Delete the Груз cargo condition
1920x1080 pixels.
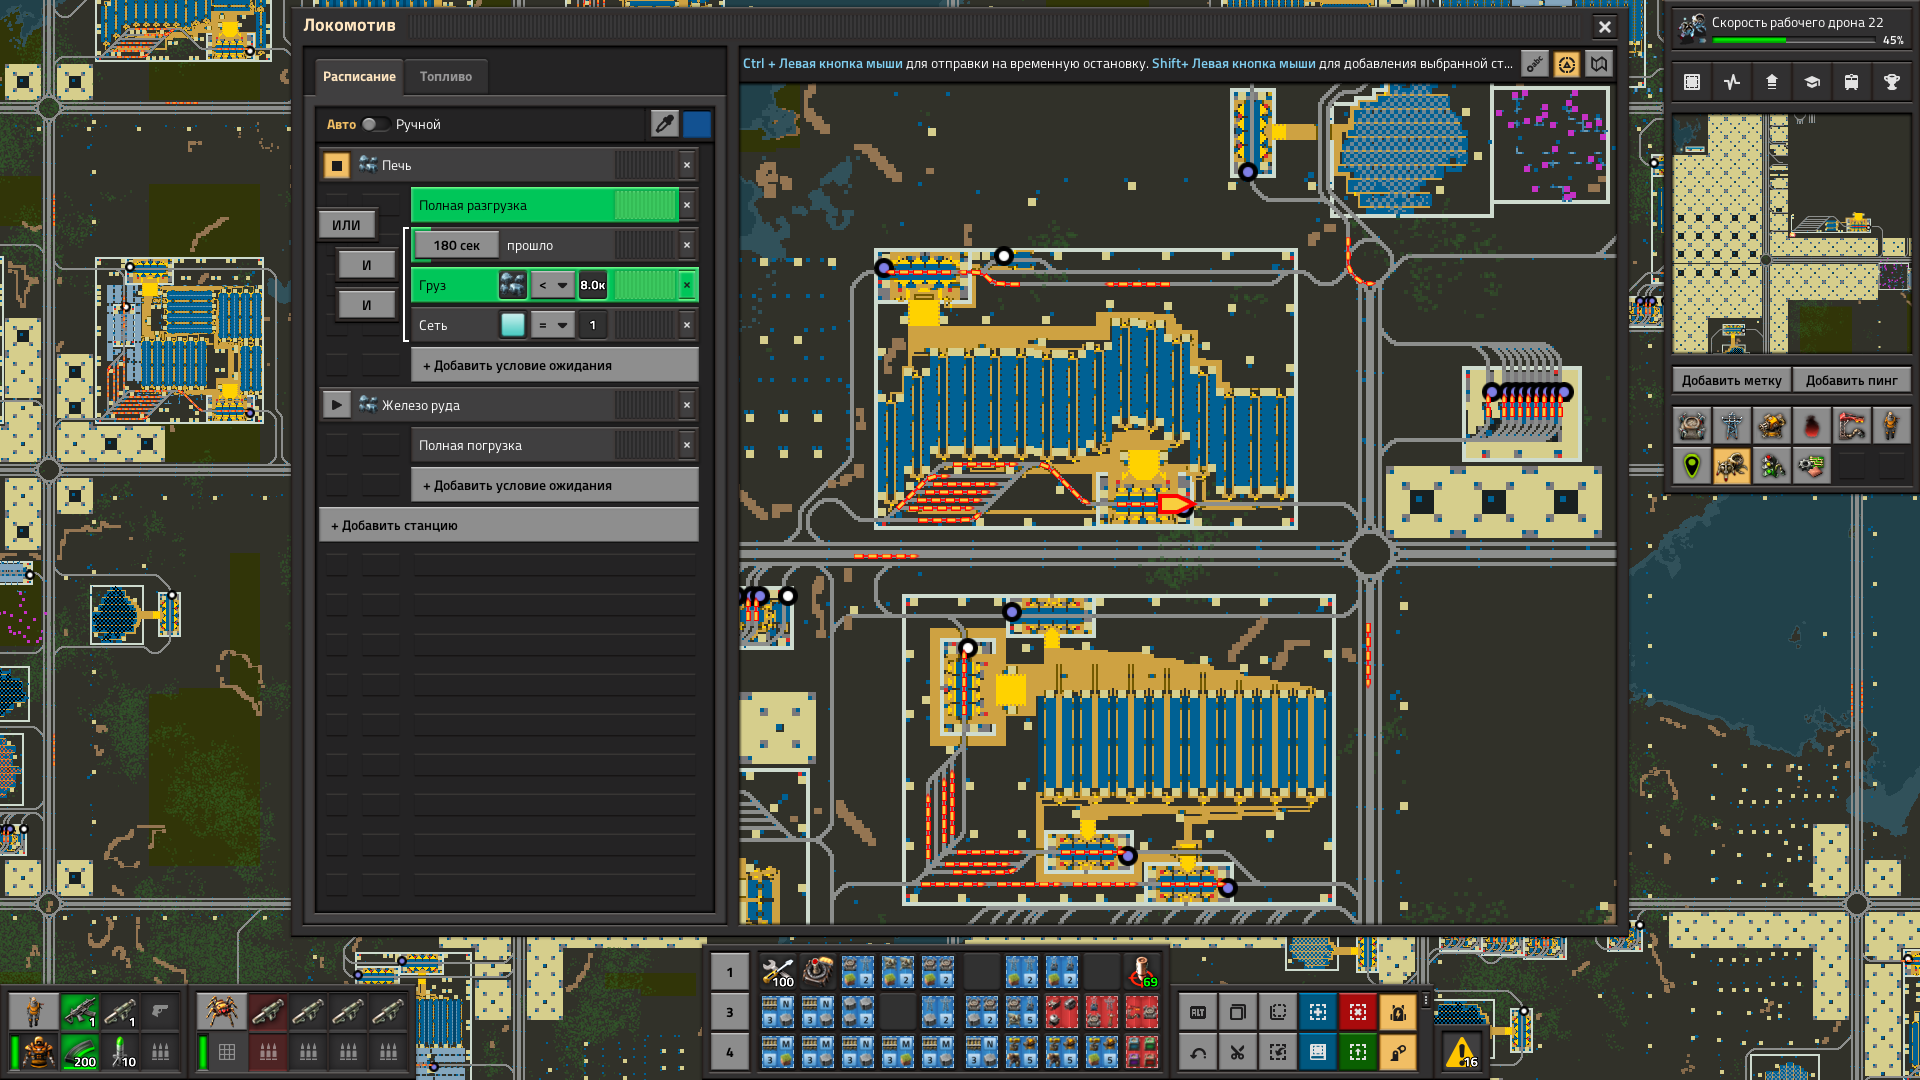687,285
